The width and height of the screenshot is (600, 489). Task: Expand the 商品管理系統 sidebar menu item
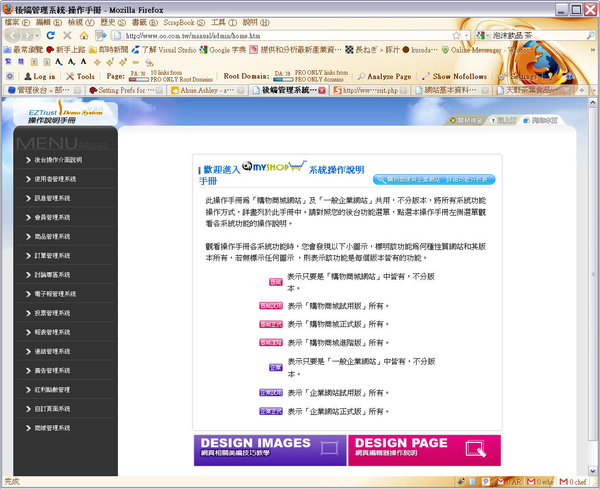pyautogui.click(x=52, y=236)
